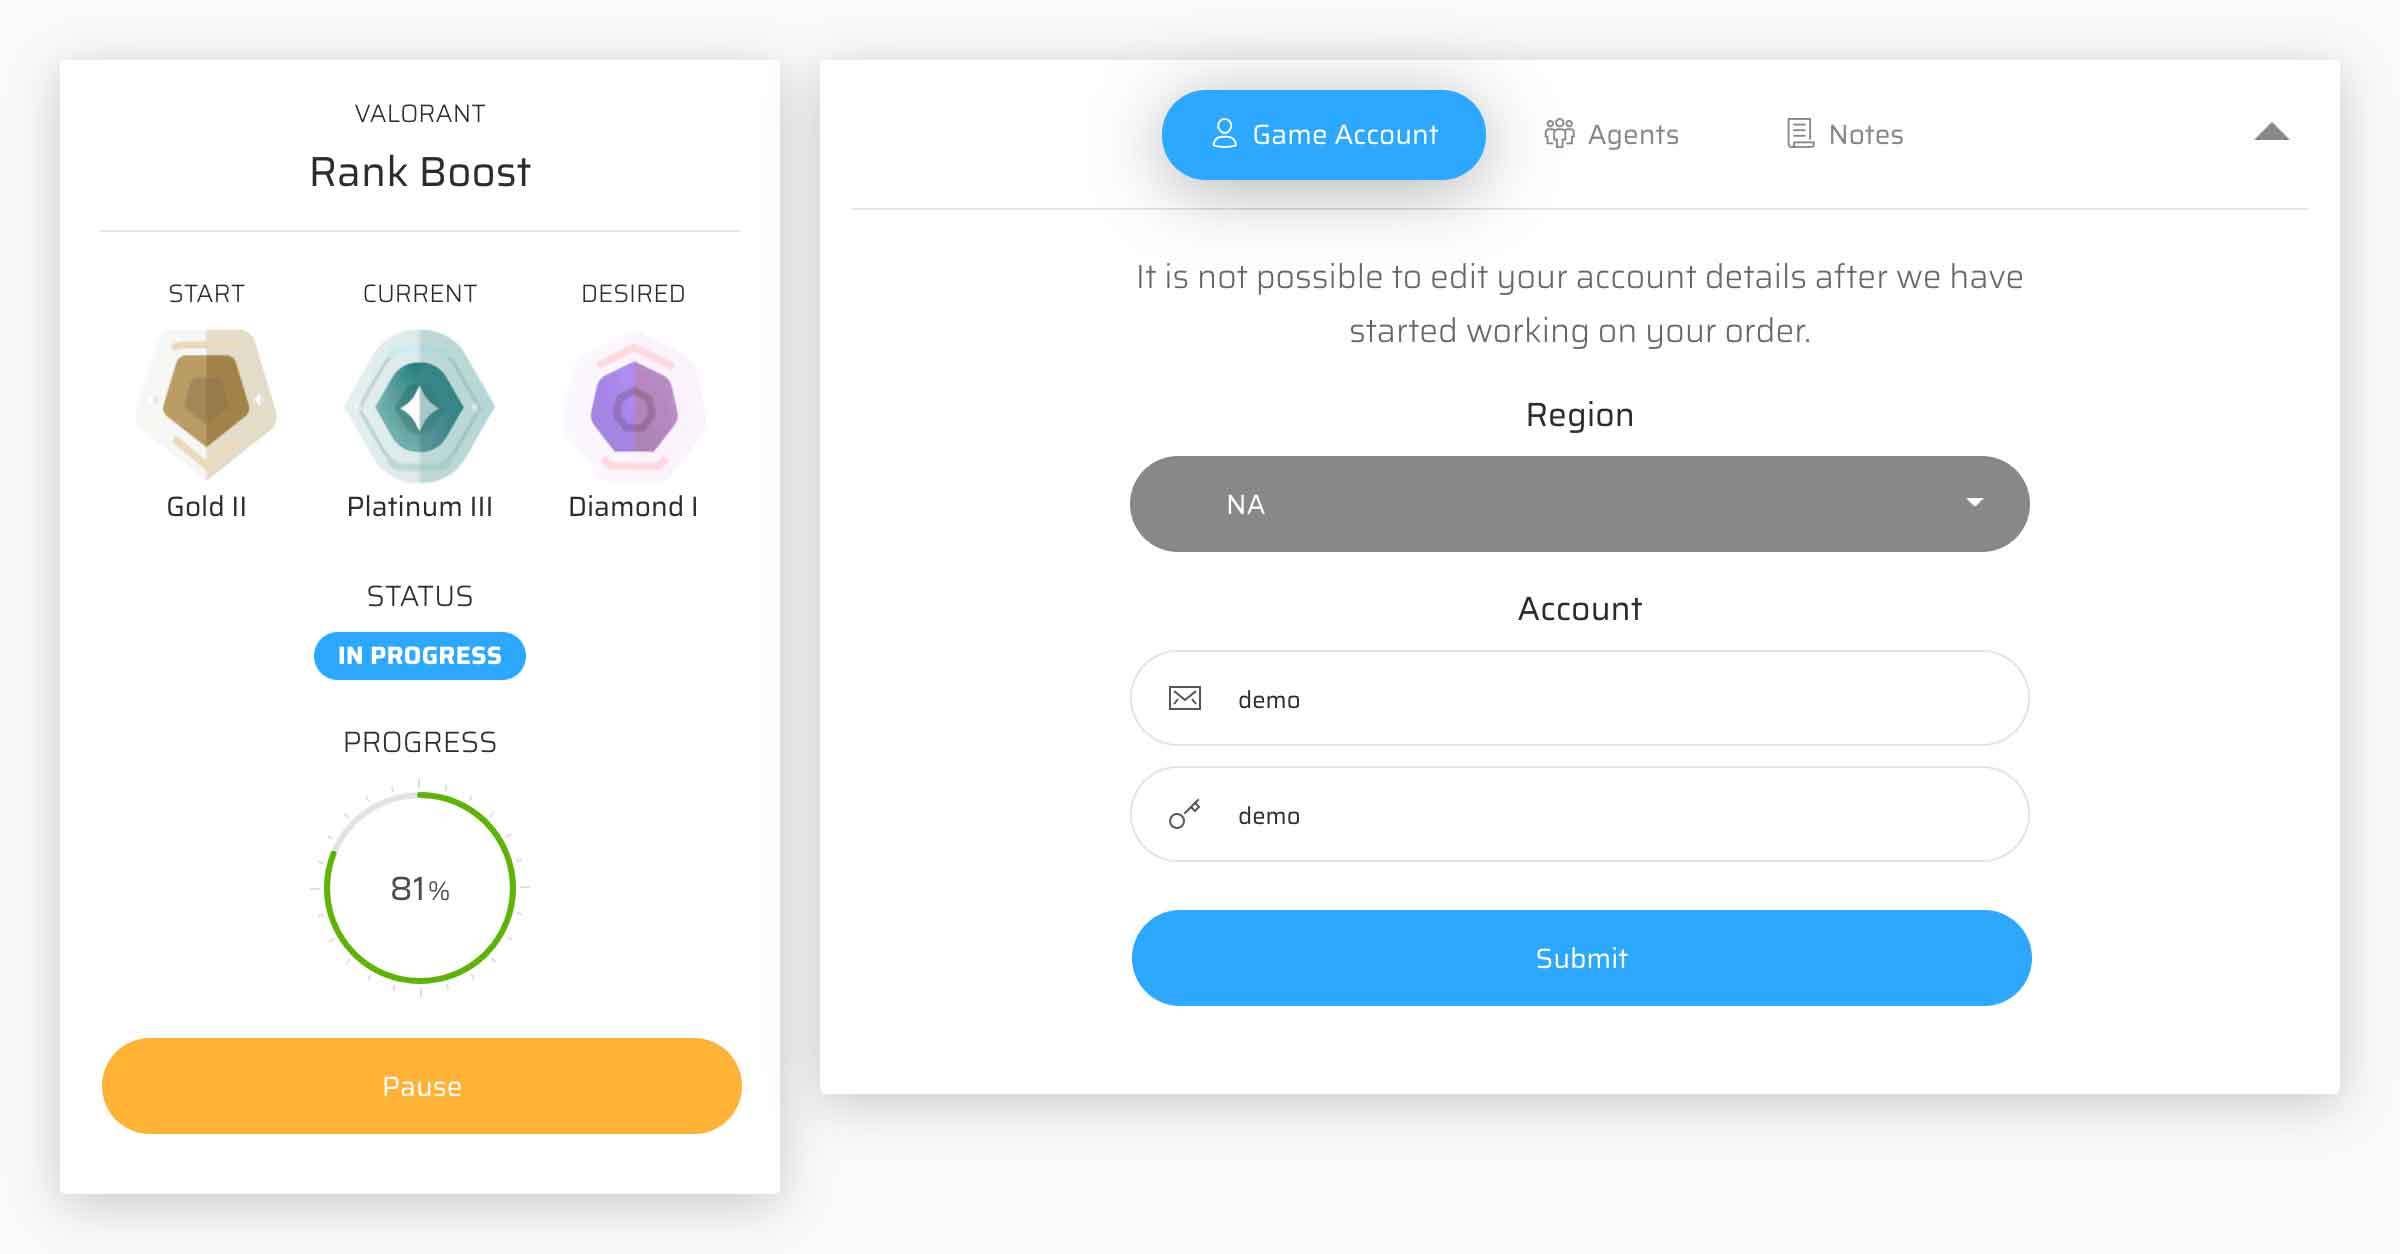Click the email envelope icon in account field
Image resolution: width=2400 pixels, height=1254 pixels.
coord(1189,698)
